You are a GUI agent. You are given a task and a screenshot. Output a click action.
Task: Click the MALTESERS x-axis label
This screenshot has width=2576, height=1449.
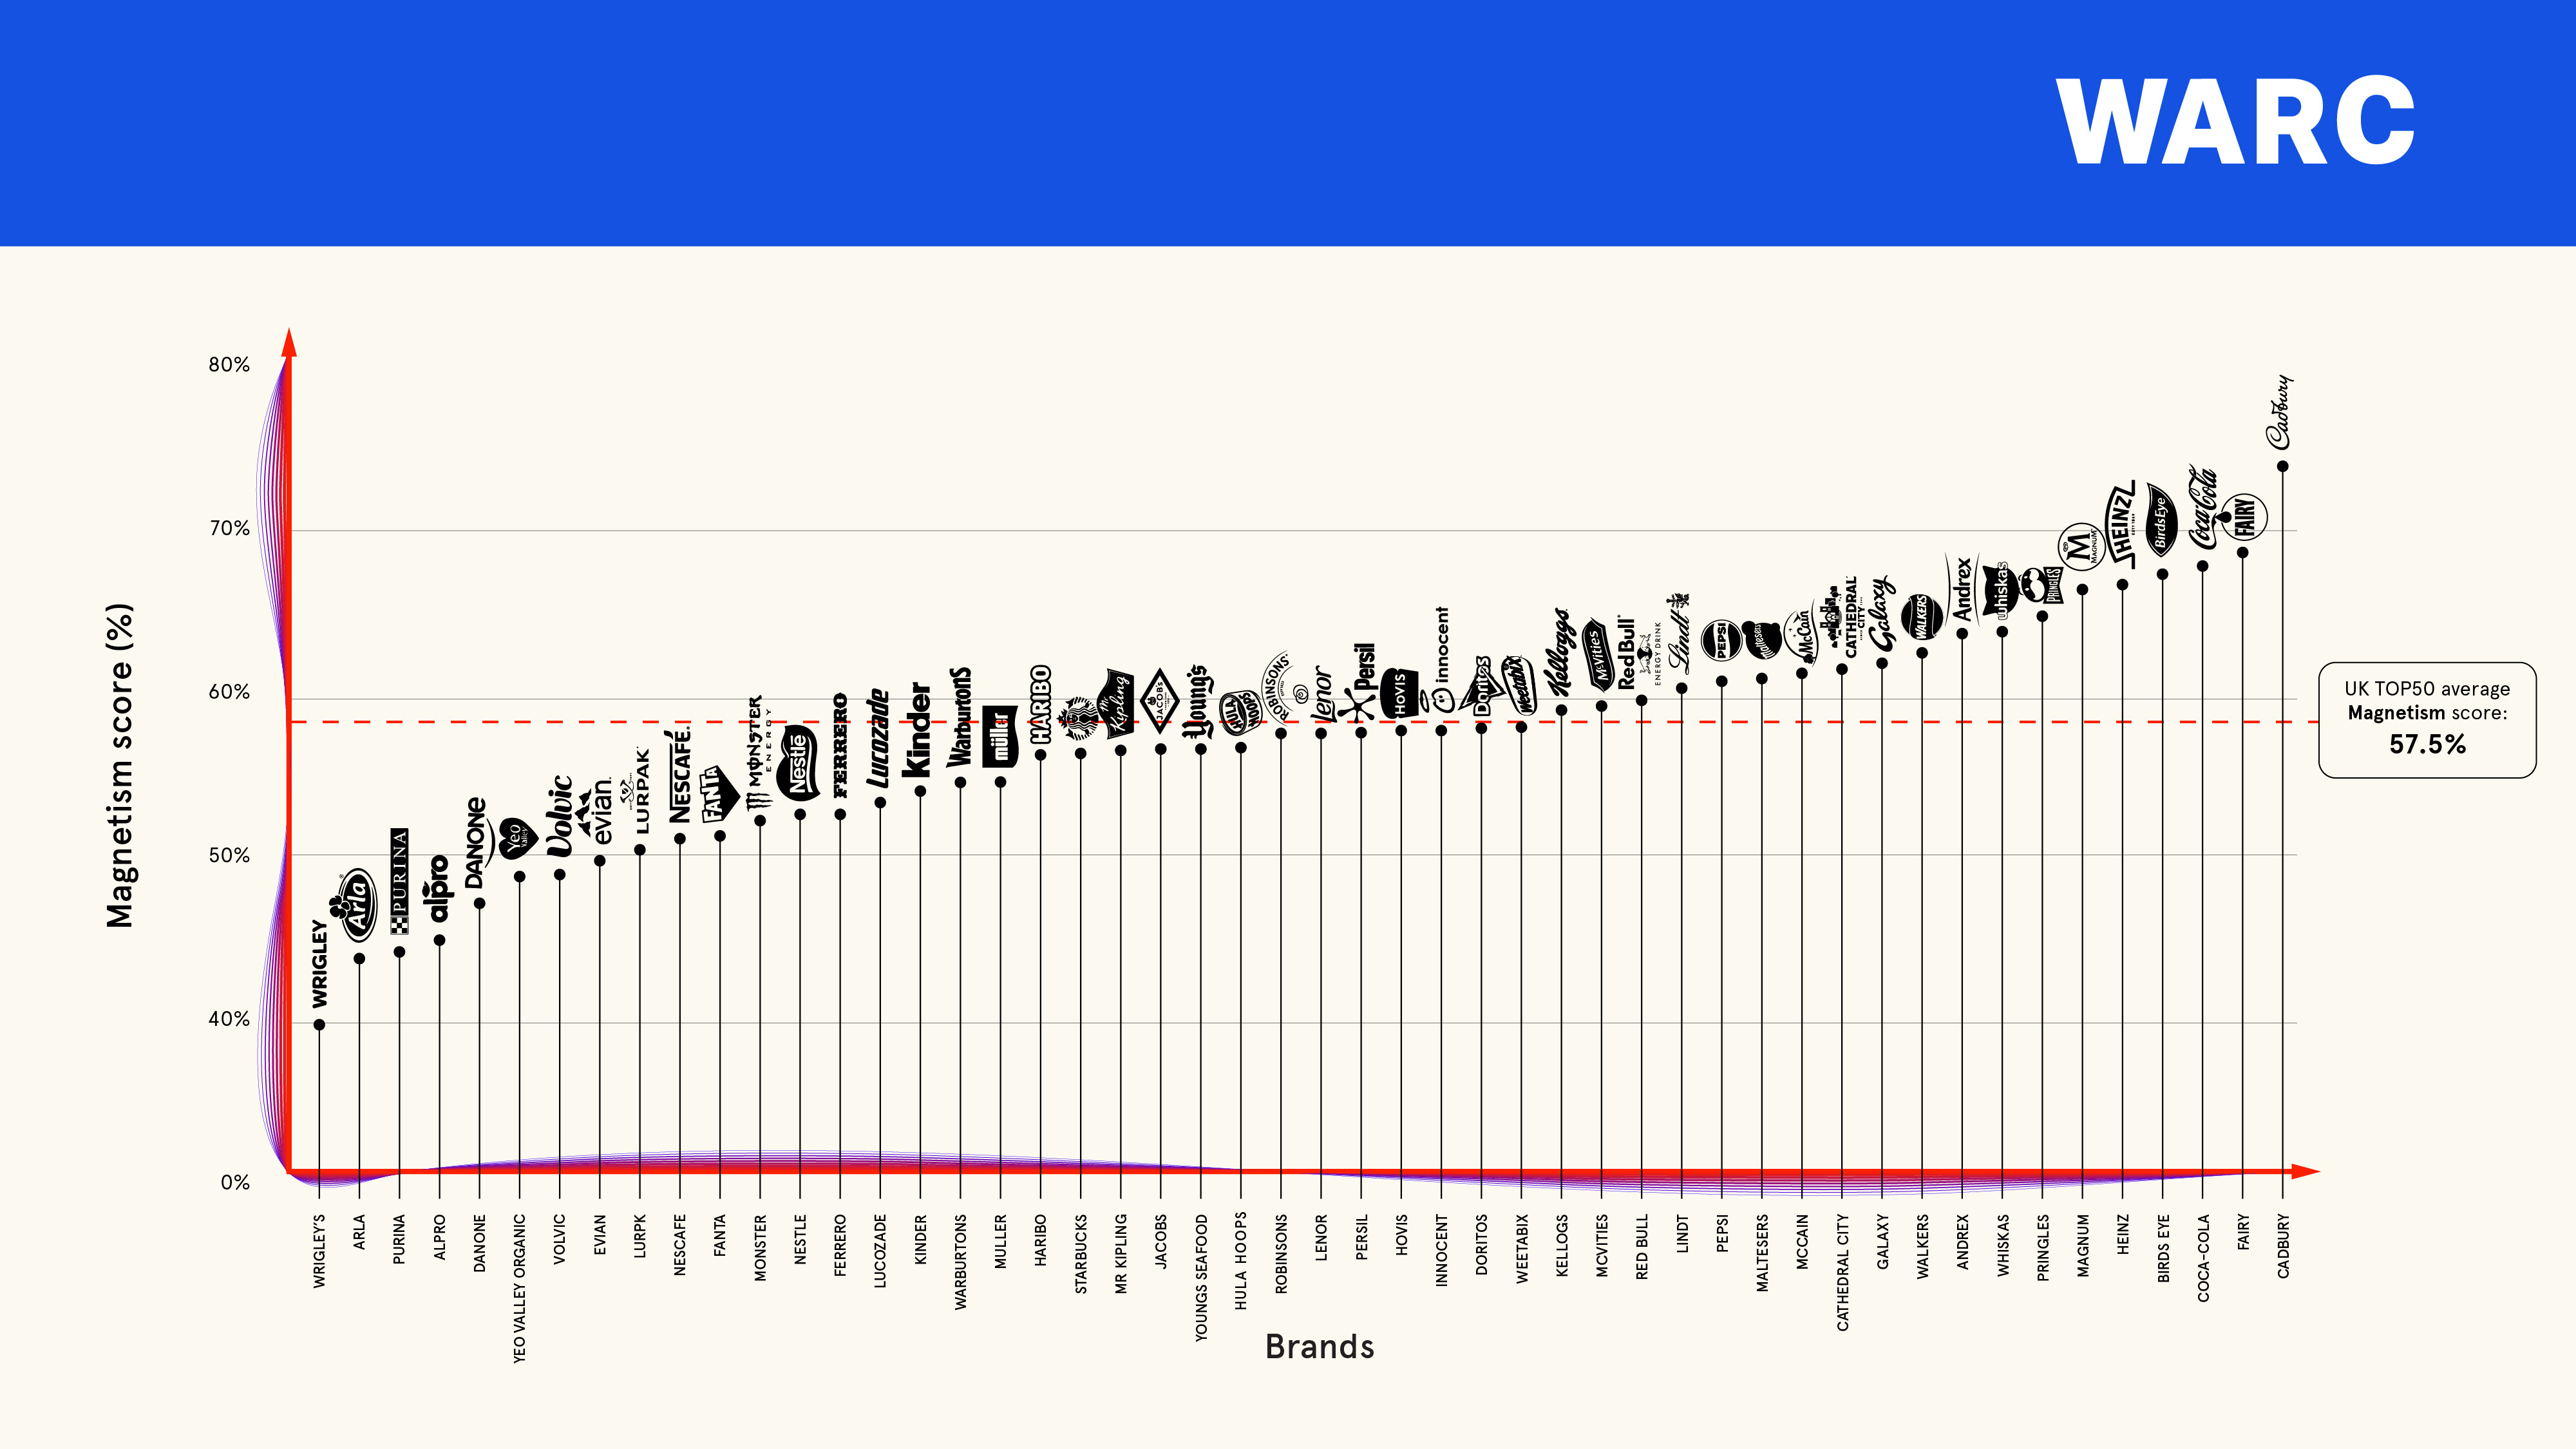[x=1762, y=1254]
